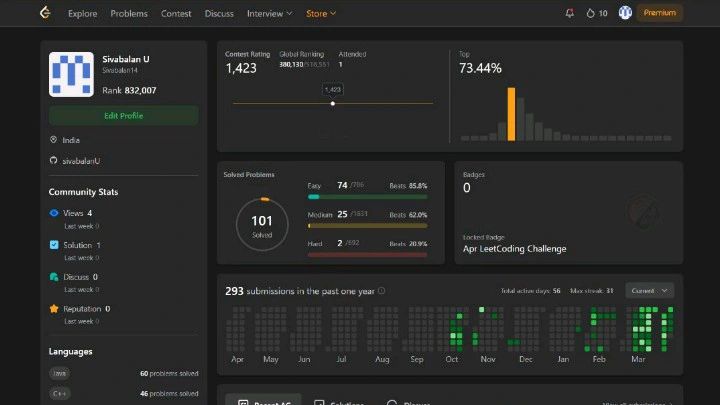Switch to the Recent AC tab
Screen dimensions: 720x405
(264, 400)
